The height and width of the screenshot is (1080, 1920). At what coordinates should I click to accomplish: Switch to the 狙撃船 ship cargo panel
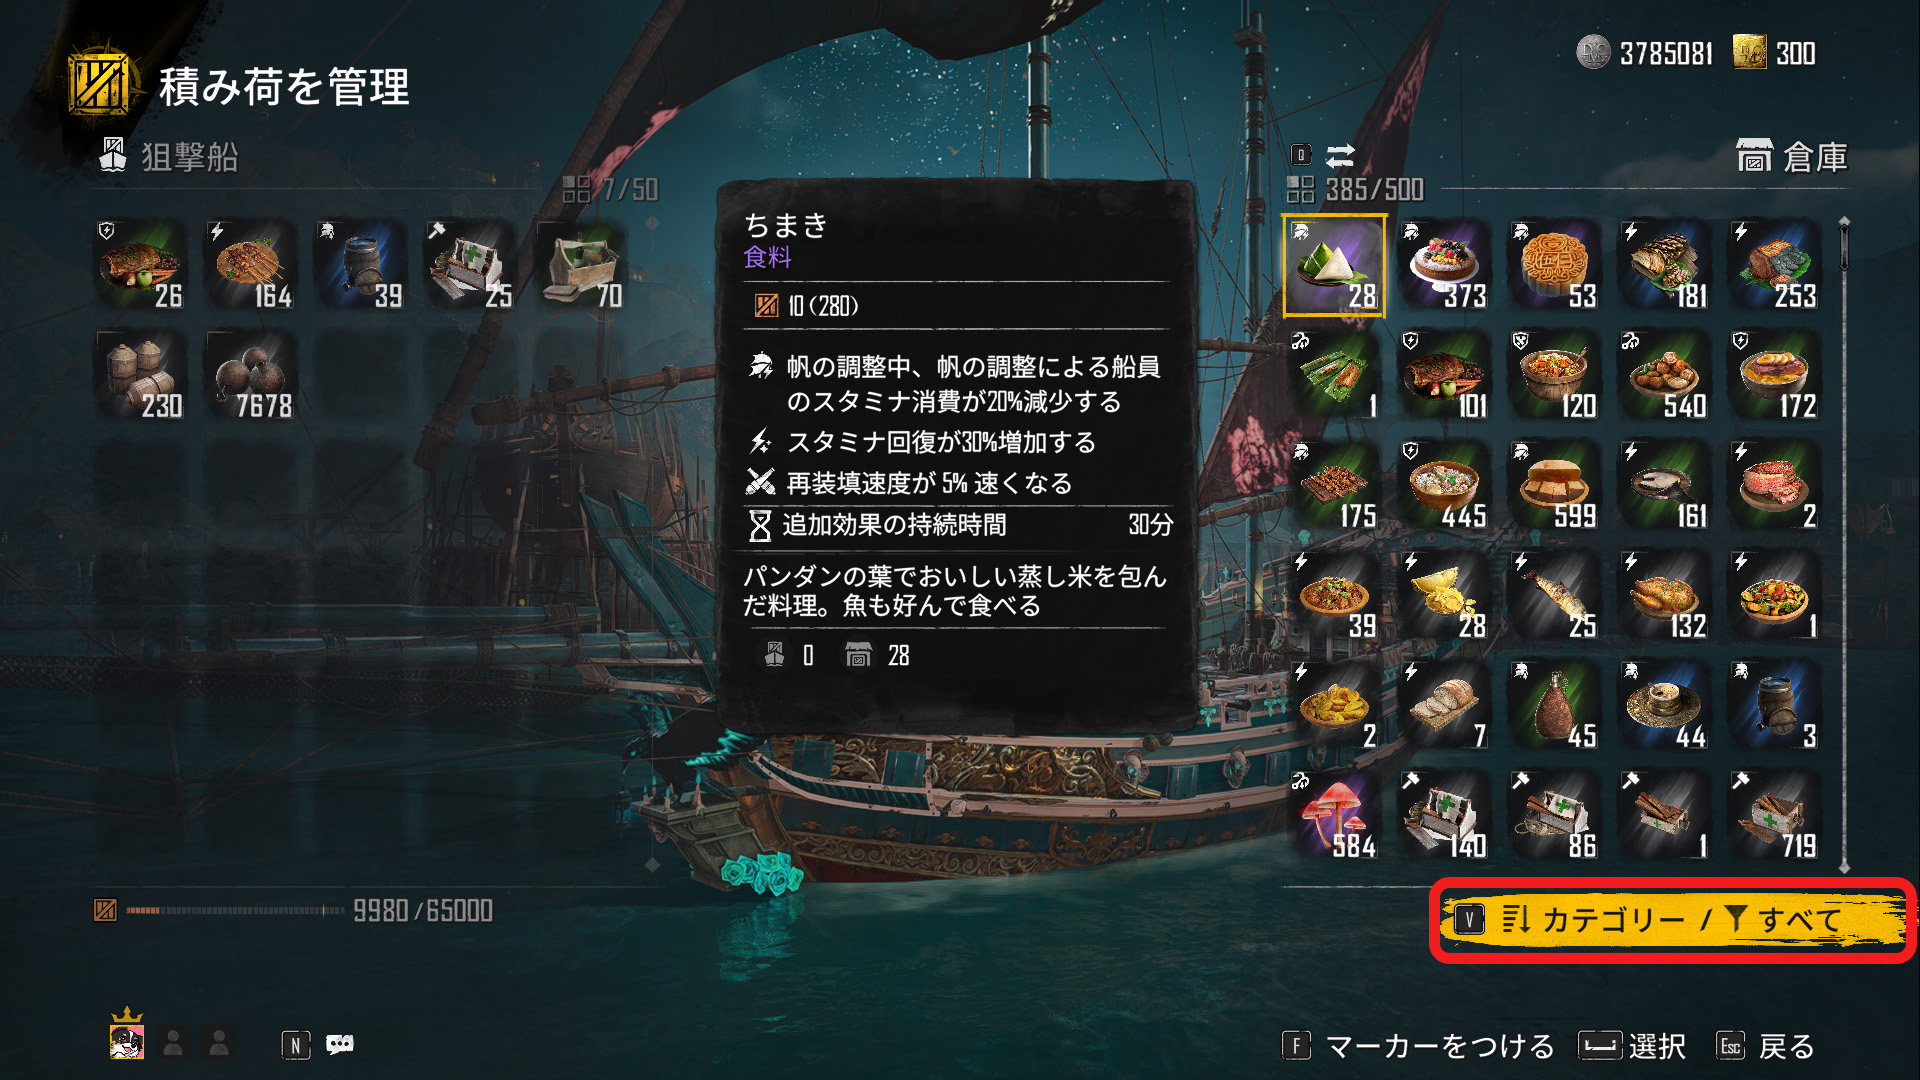(x=168, y=157)
